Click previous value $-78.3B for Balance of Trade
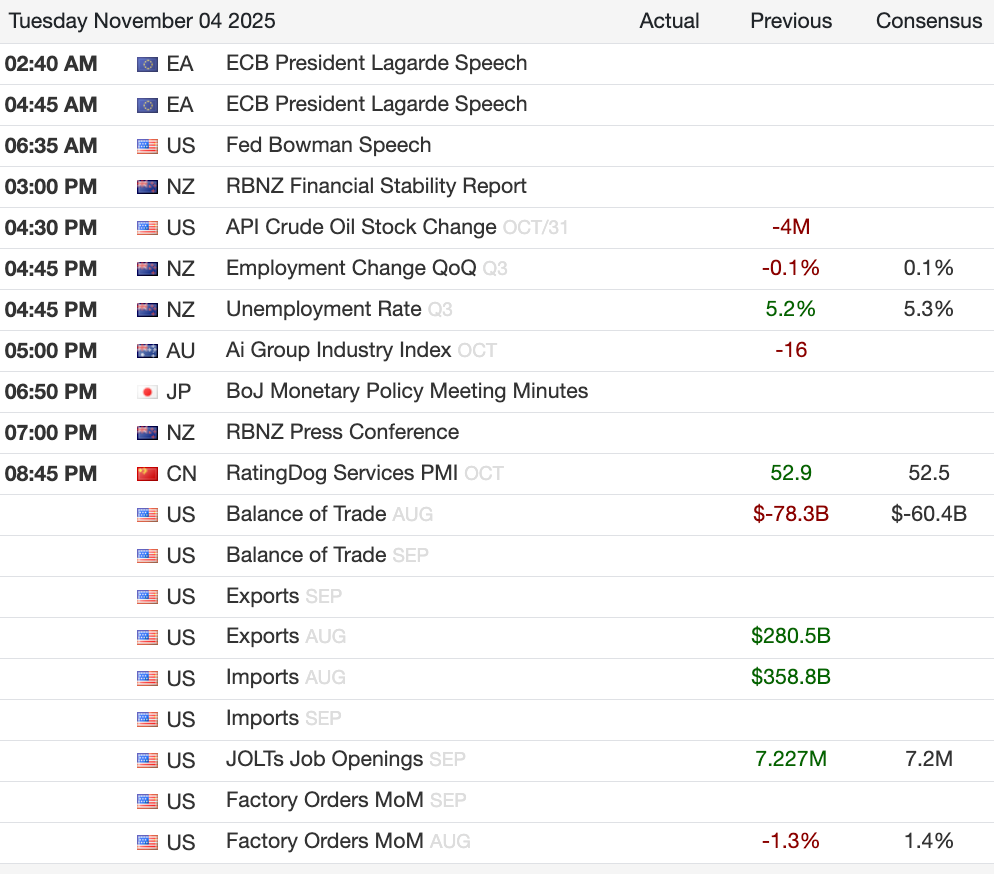The width and height of the screenshot is (994, 874). point(791,514)
